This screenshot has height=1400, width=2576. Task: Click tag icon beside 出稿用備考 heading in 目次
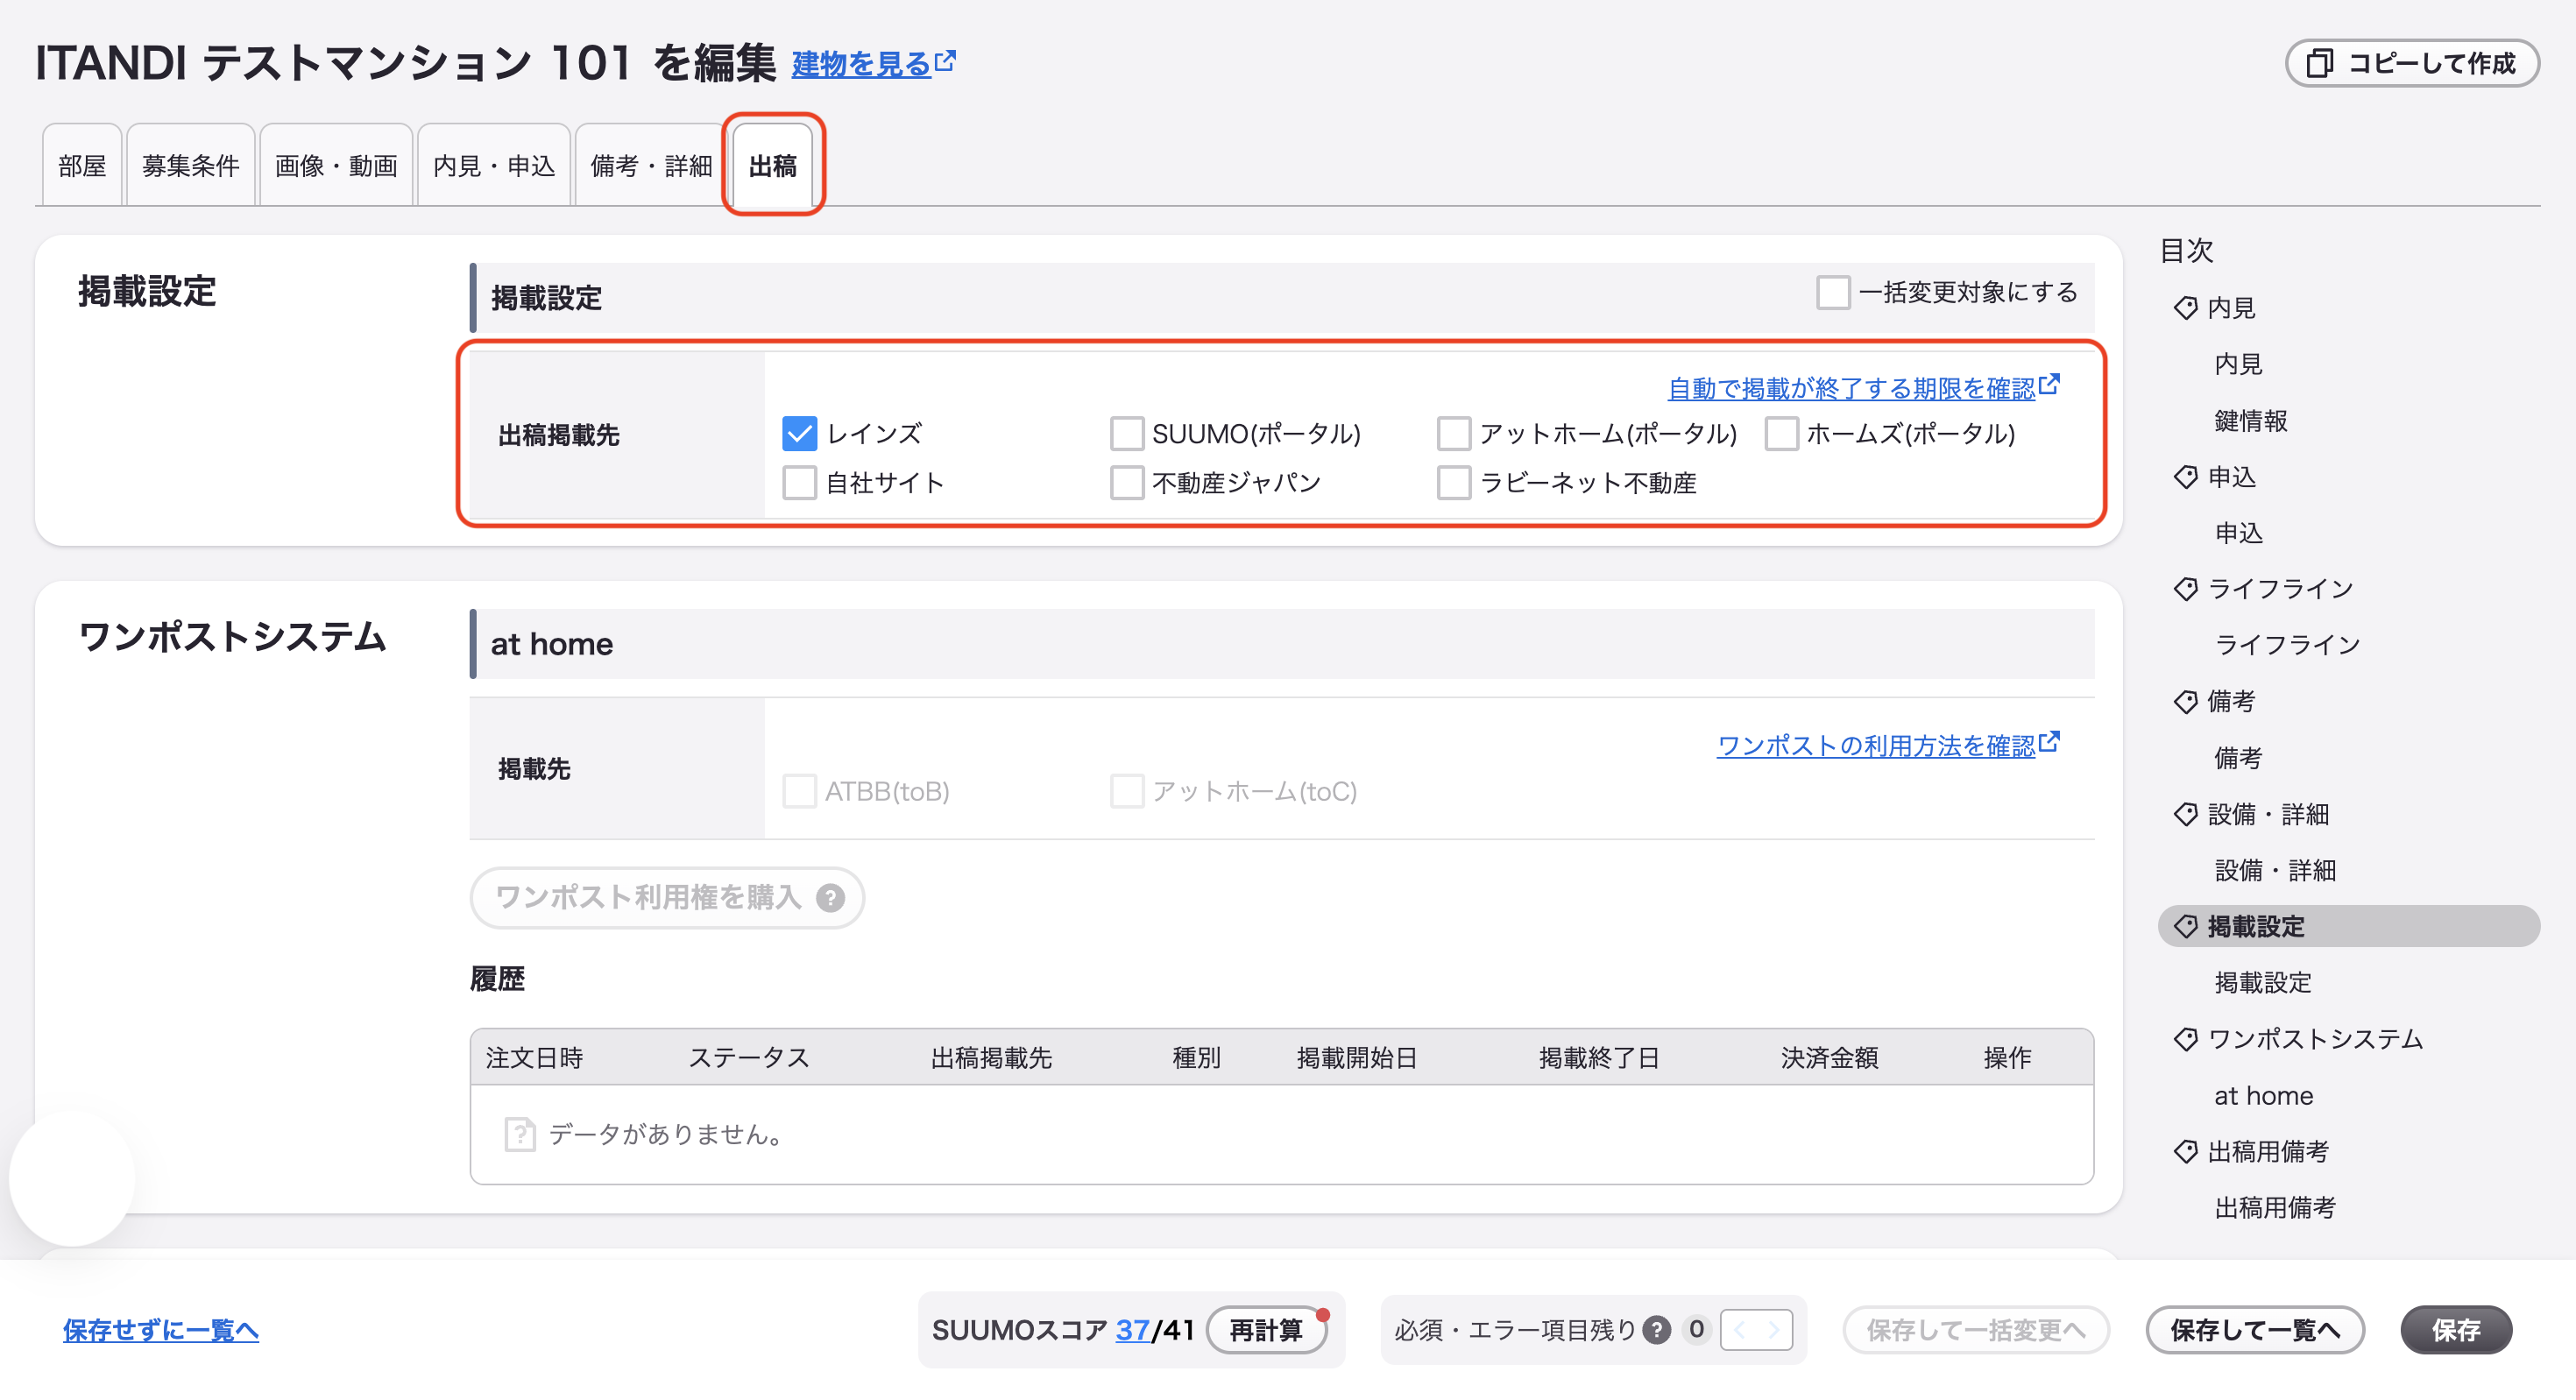click(x=2185, y=1152)
